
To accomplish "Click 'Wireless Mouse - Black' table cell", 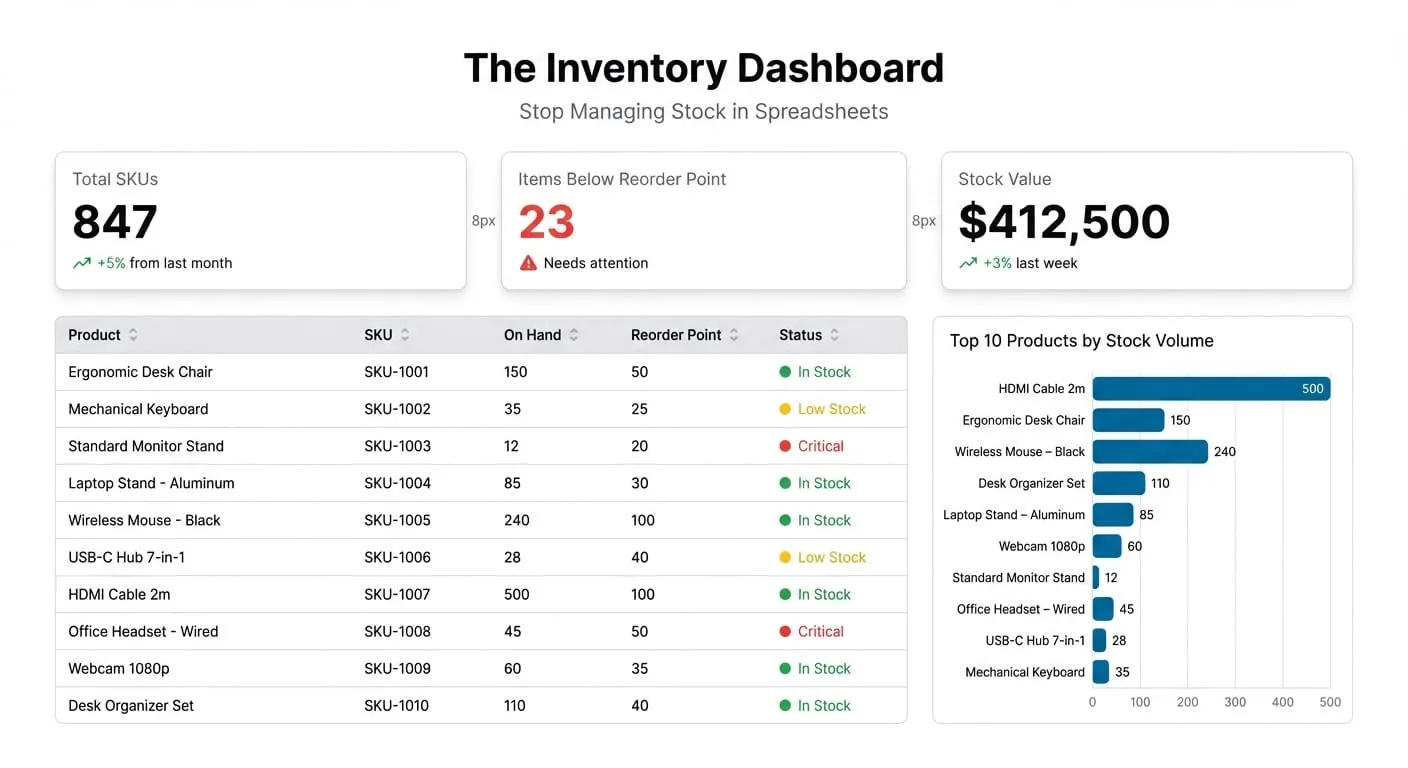I will [144, 520].
